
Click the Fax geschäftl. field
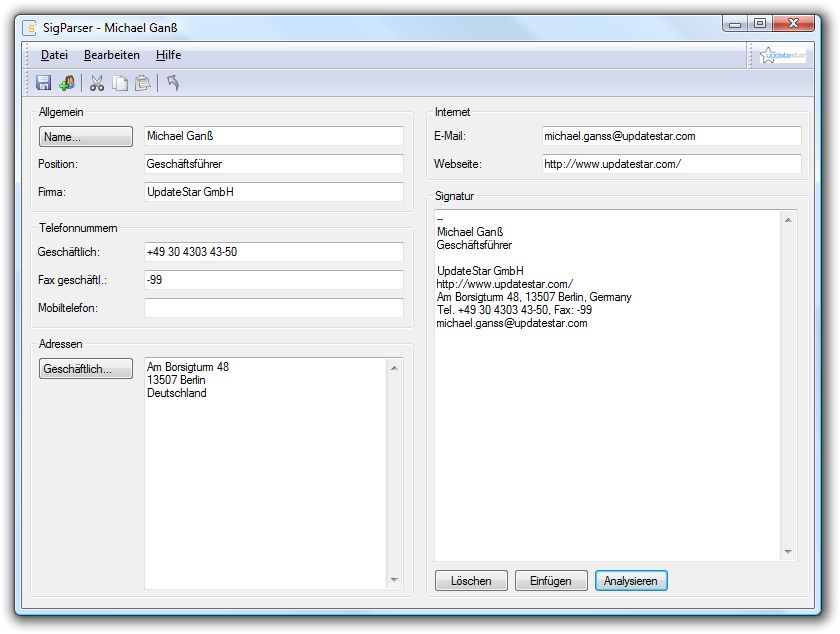point(274,280)
